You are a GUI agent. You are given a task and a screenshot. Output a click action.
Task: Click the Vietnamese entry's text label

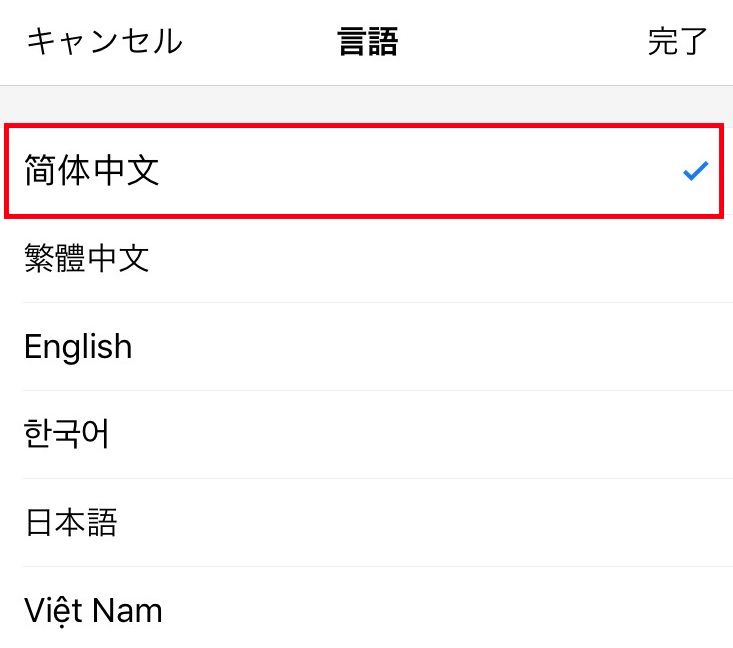(93, 610)
